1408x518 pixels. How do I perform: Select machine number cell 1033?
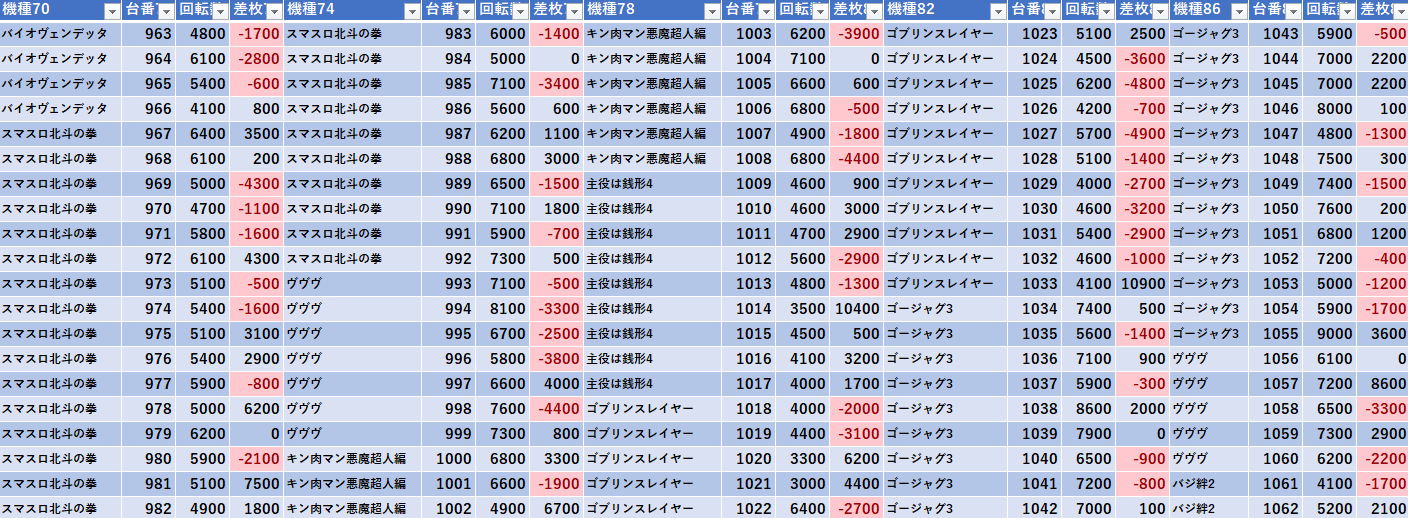(x=1035, y=284)
